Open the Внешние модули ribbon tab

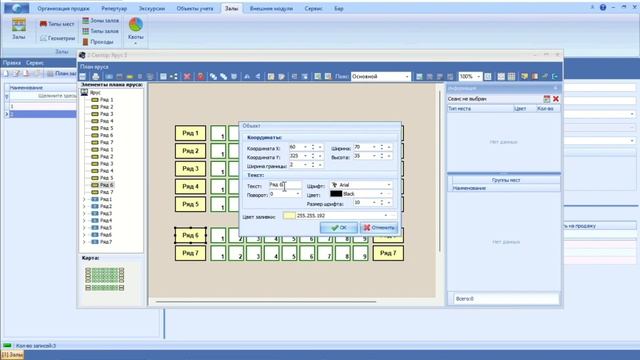click(271, 8)
